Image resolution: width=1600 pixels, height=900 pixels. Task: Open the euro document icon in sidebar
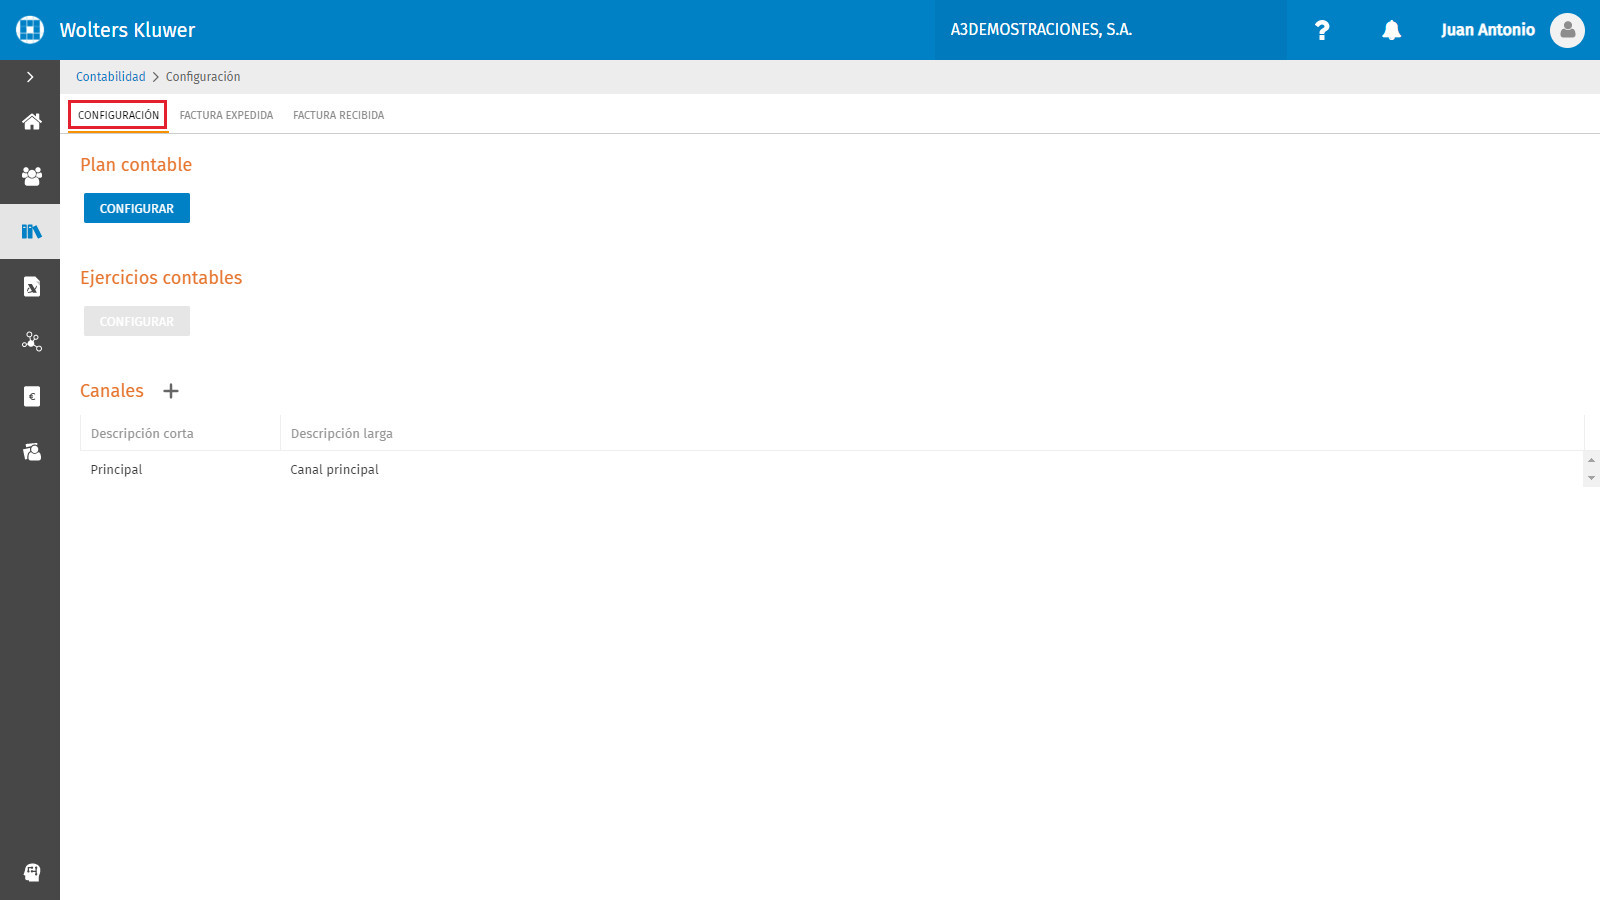[x=32, y=397]
